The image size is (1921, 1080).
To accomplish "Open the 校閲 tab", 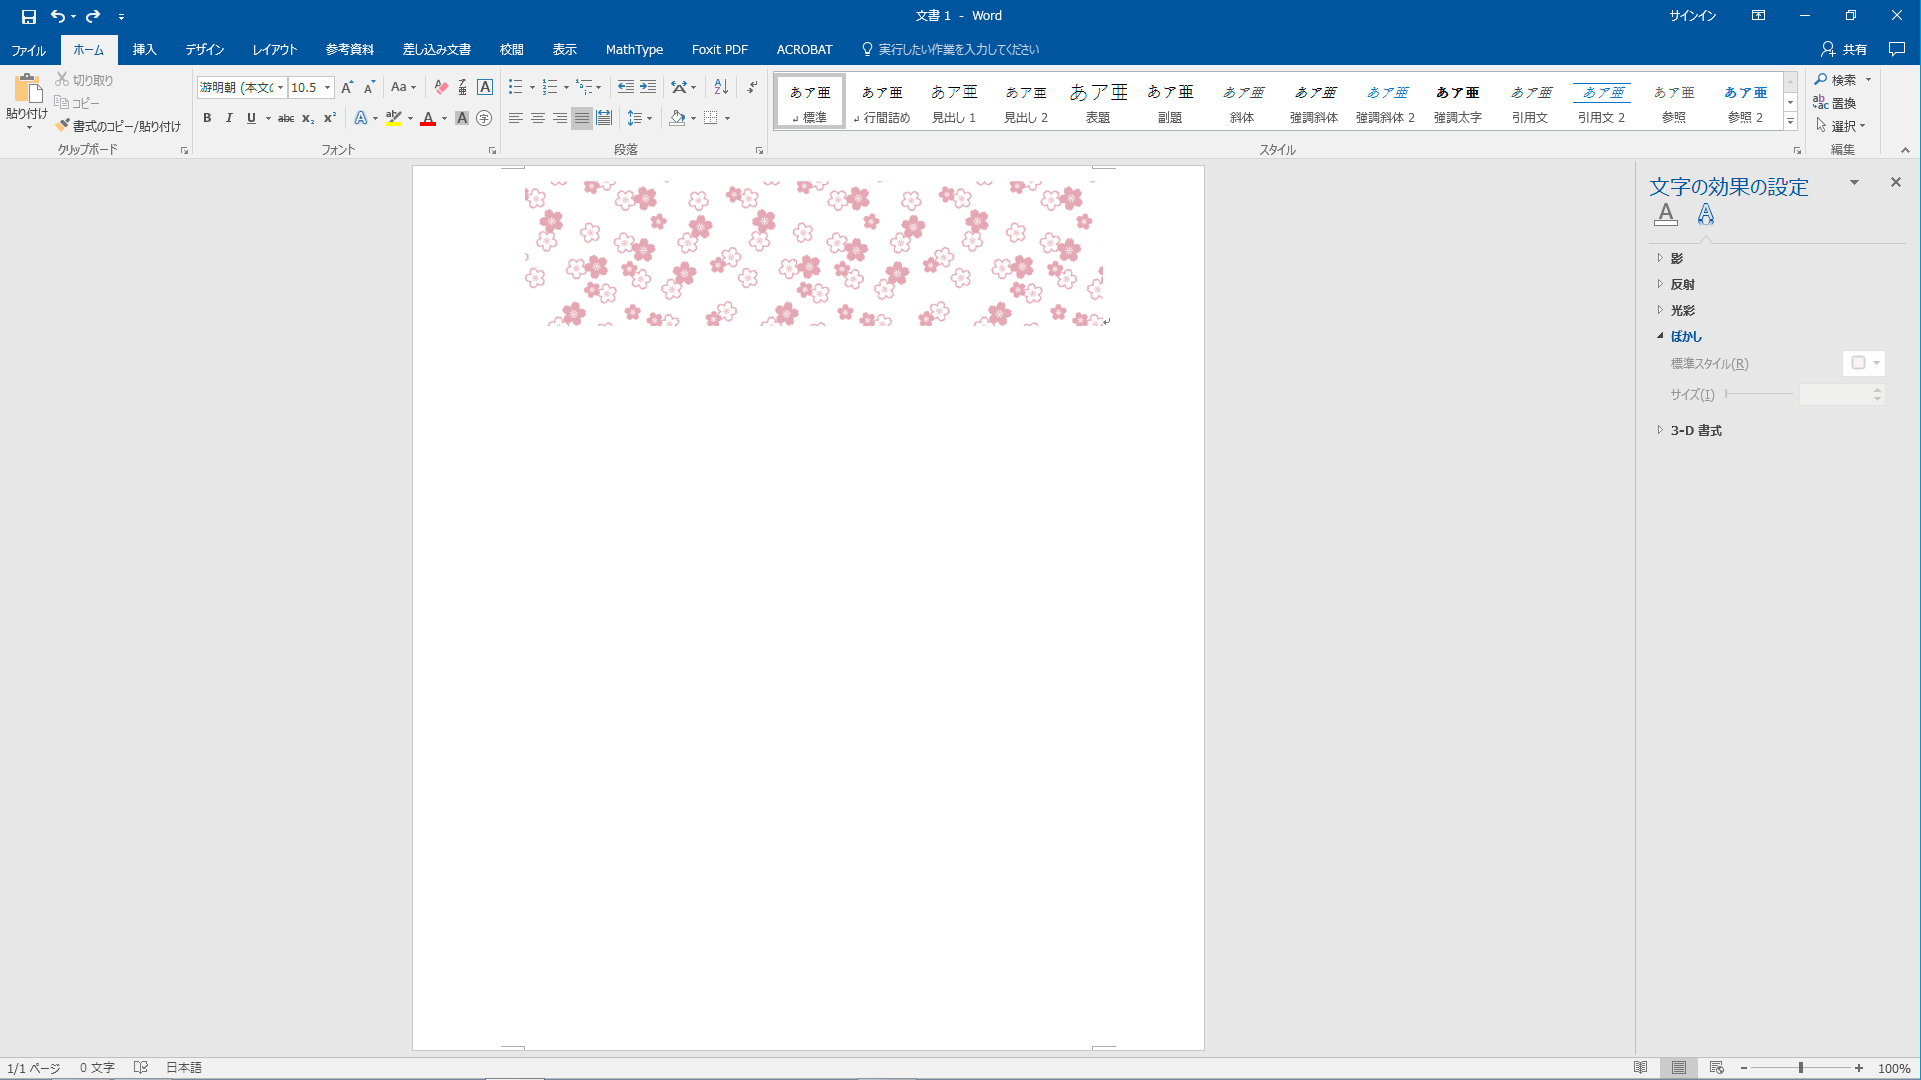I will (512, 49).
